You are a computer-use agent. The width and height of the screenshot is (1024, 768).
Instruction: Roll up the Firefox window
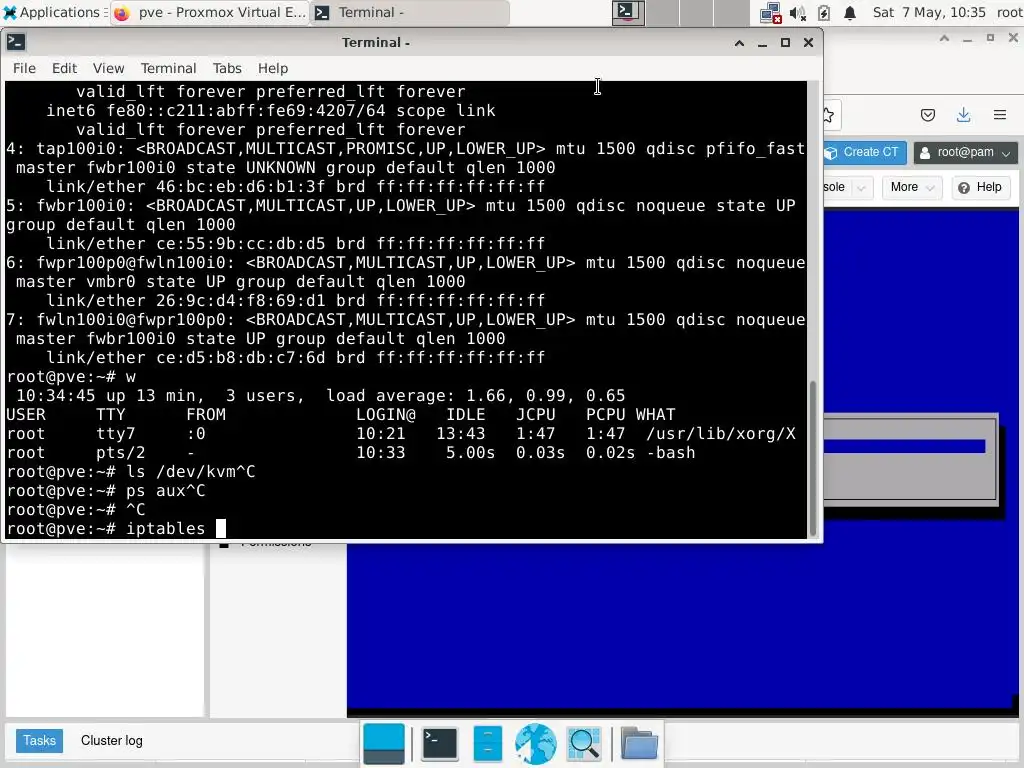[x=944, y=39]
